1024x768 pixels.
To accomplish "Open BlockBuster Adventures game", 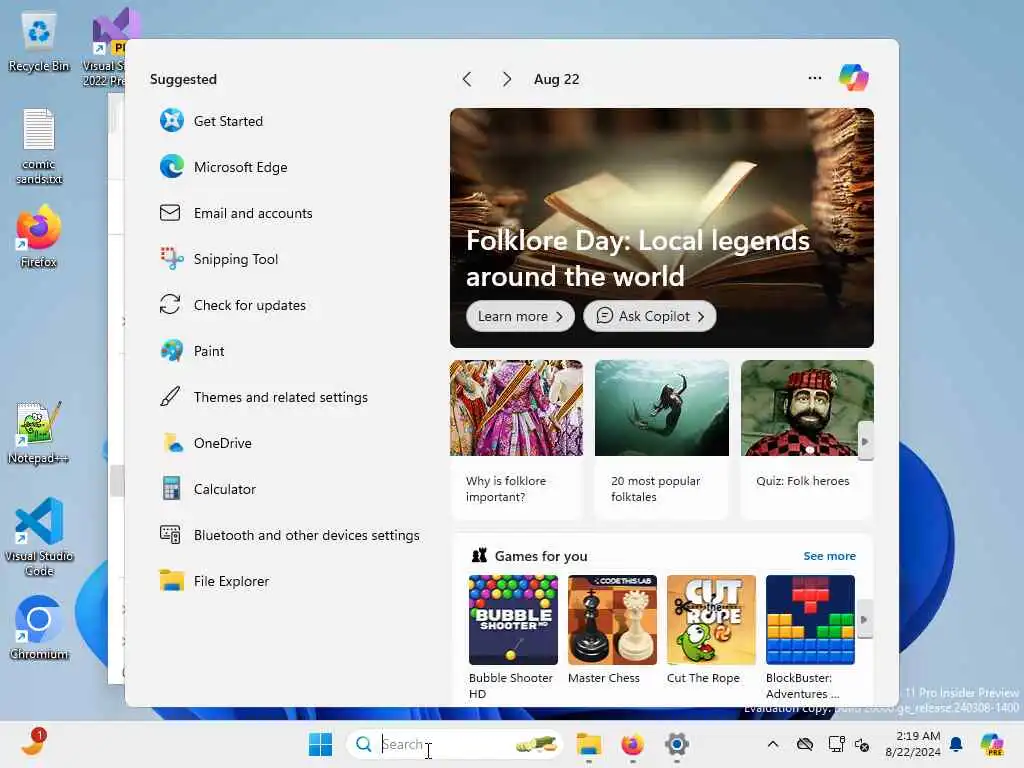I will (810, 637).
